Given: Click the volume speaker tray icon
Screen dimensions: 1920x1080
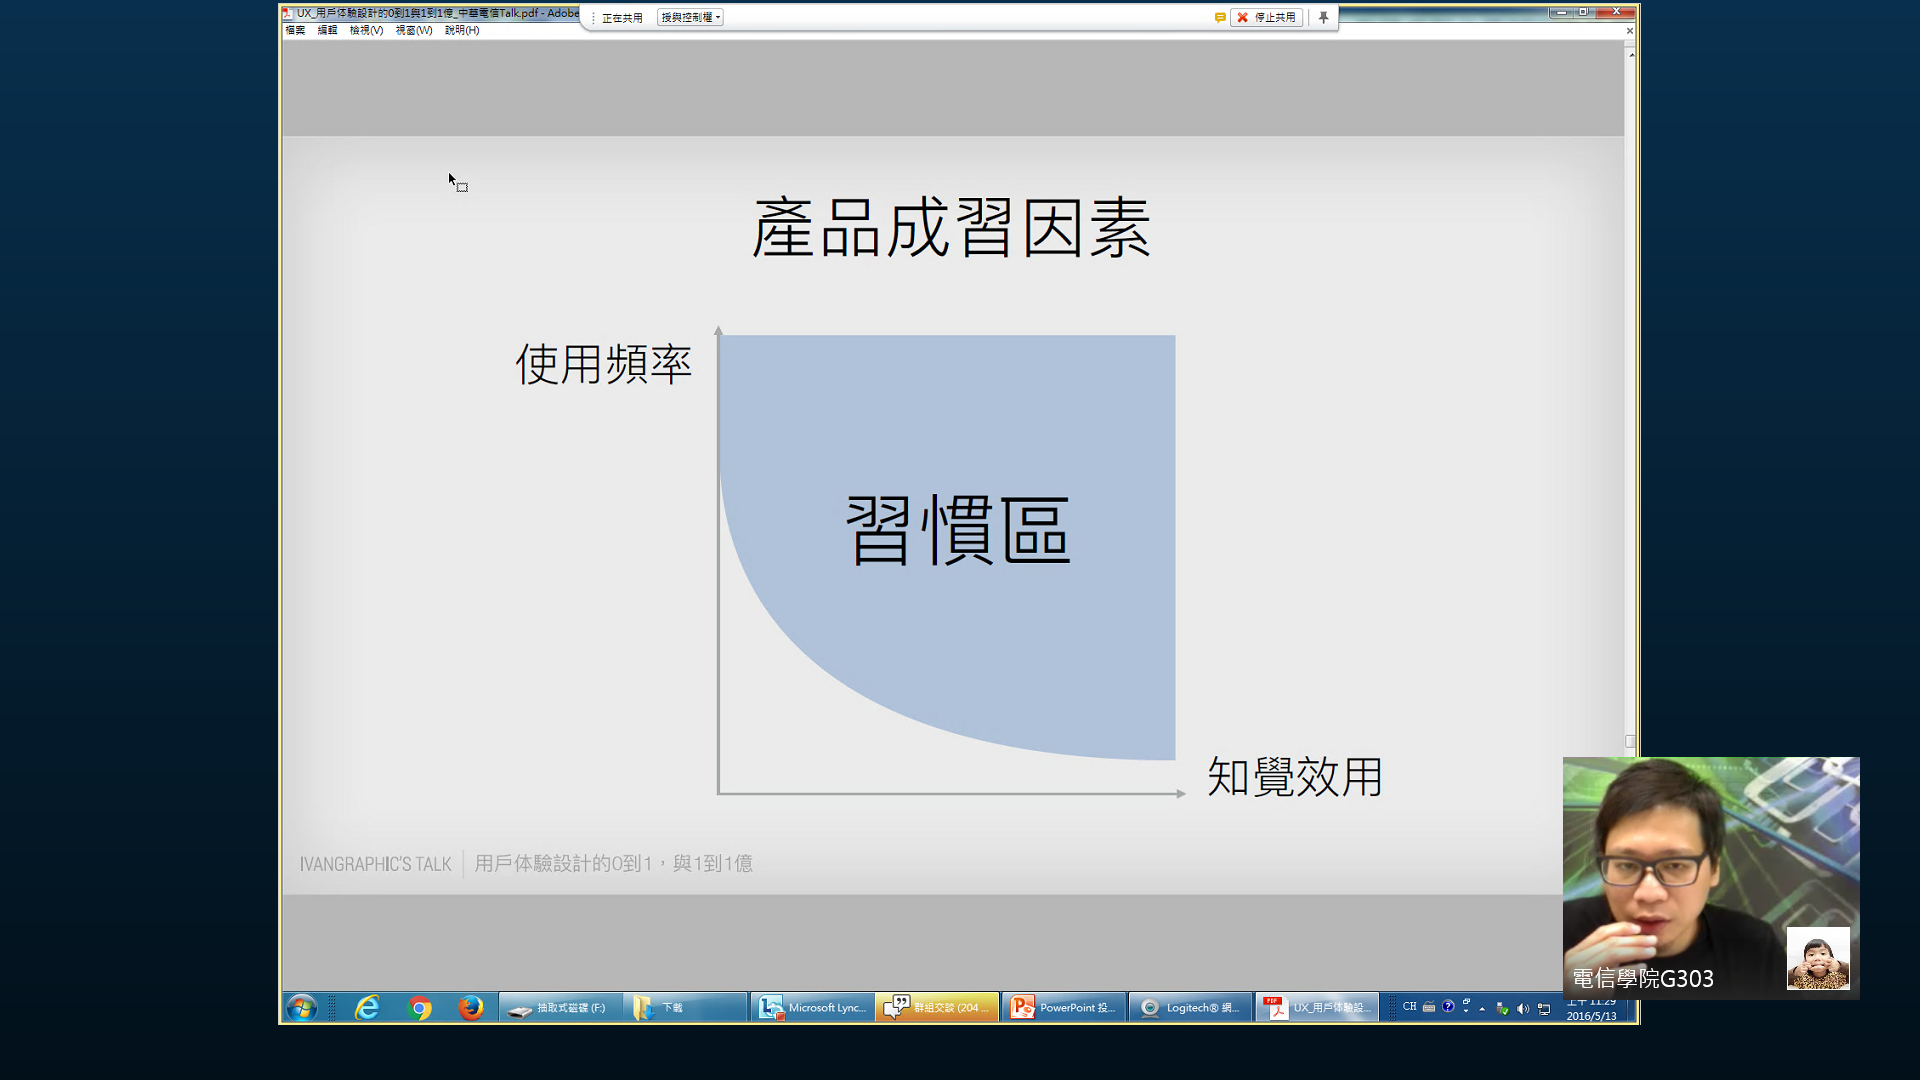Looking at the screenshot, I should [1523, 1008].
